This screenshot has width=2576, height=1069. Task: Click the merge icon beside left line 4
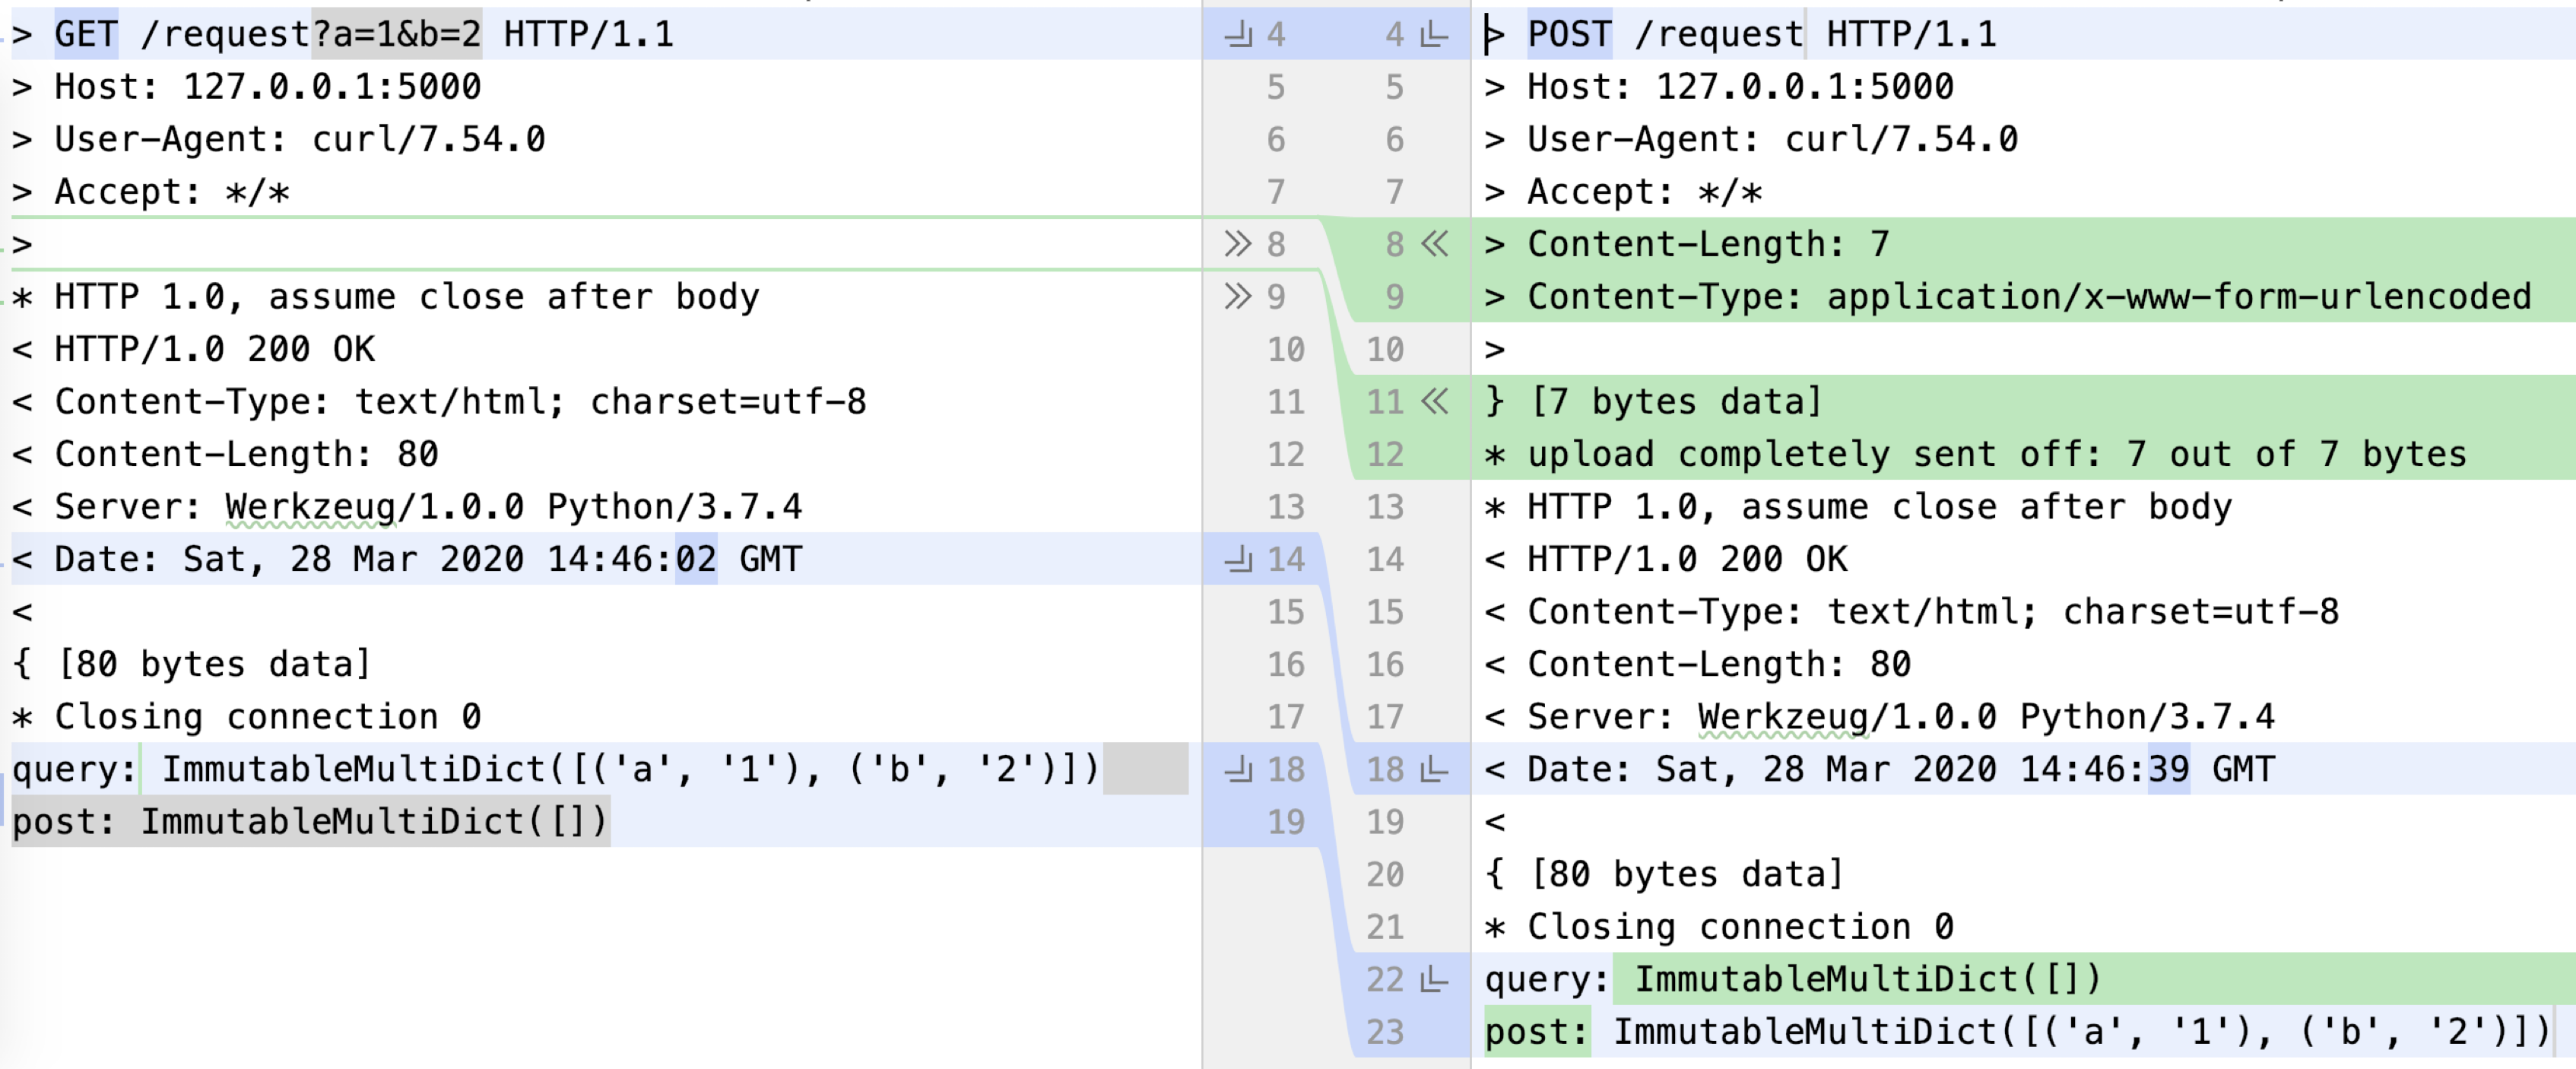tap(1239, 35)
